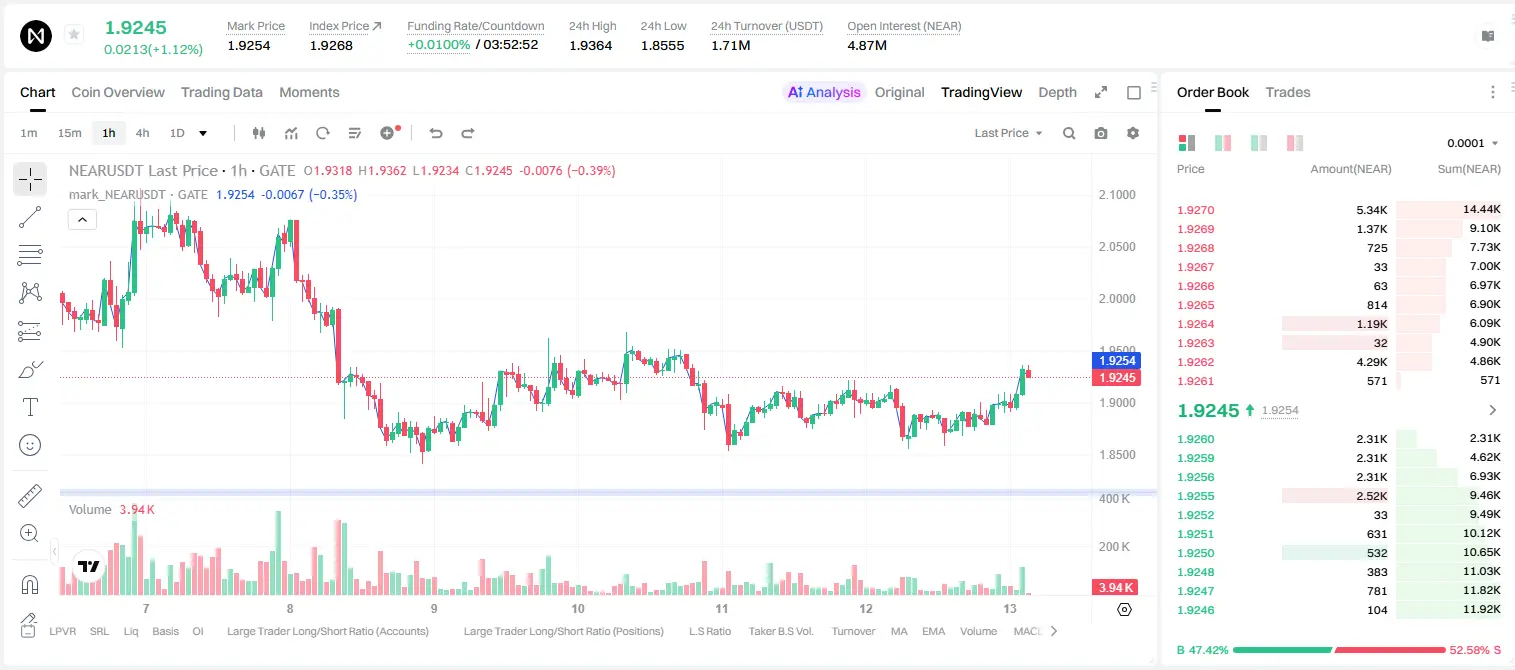Switch chart to Depth view

coord(1057,92)
